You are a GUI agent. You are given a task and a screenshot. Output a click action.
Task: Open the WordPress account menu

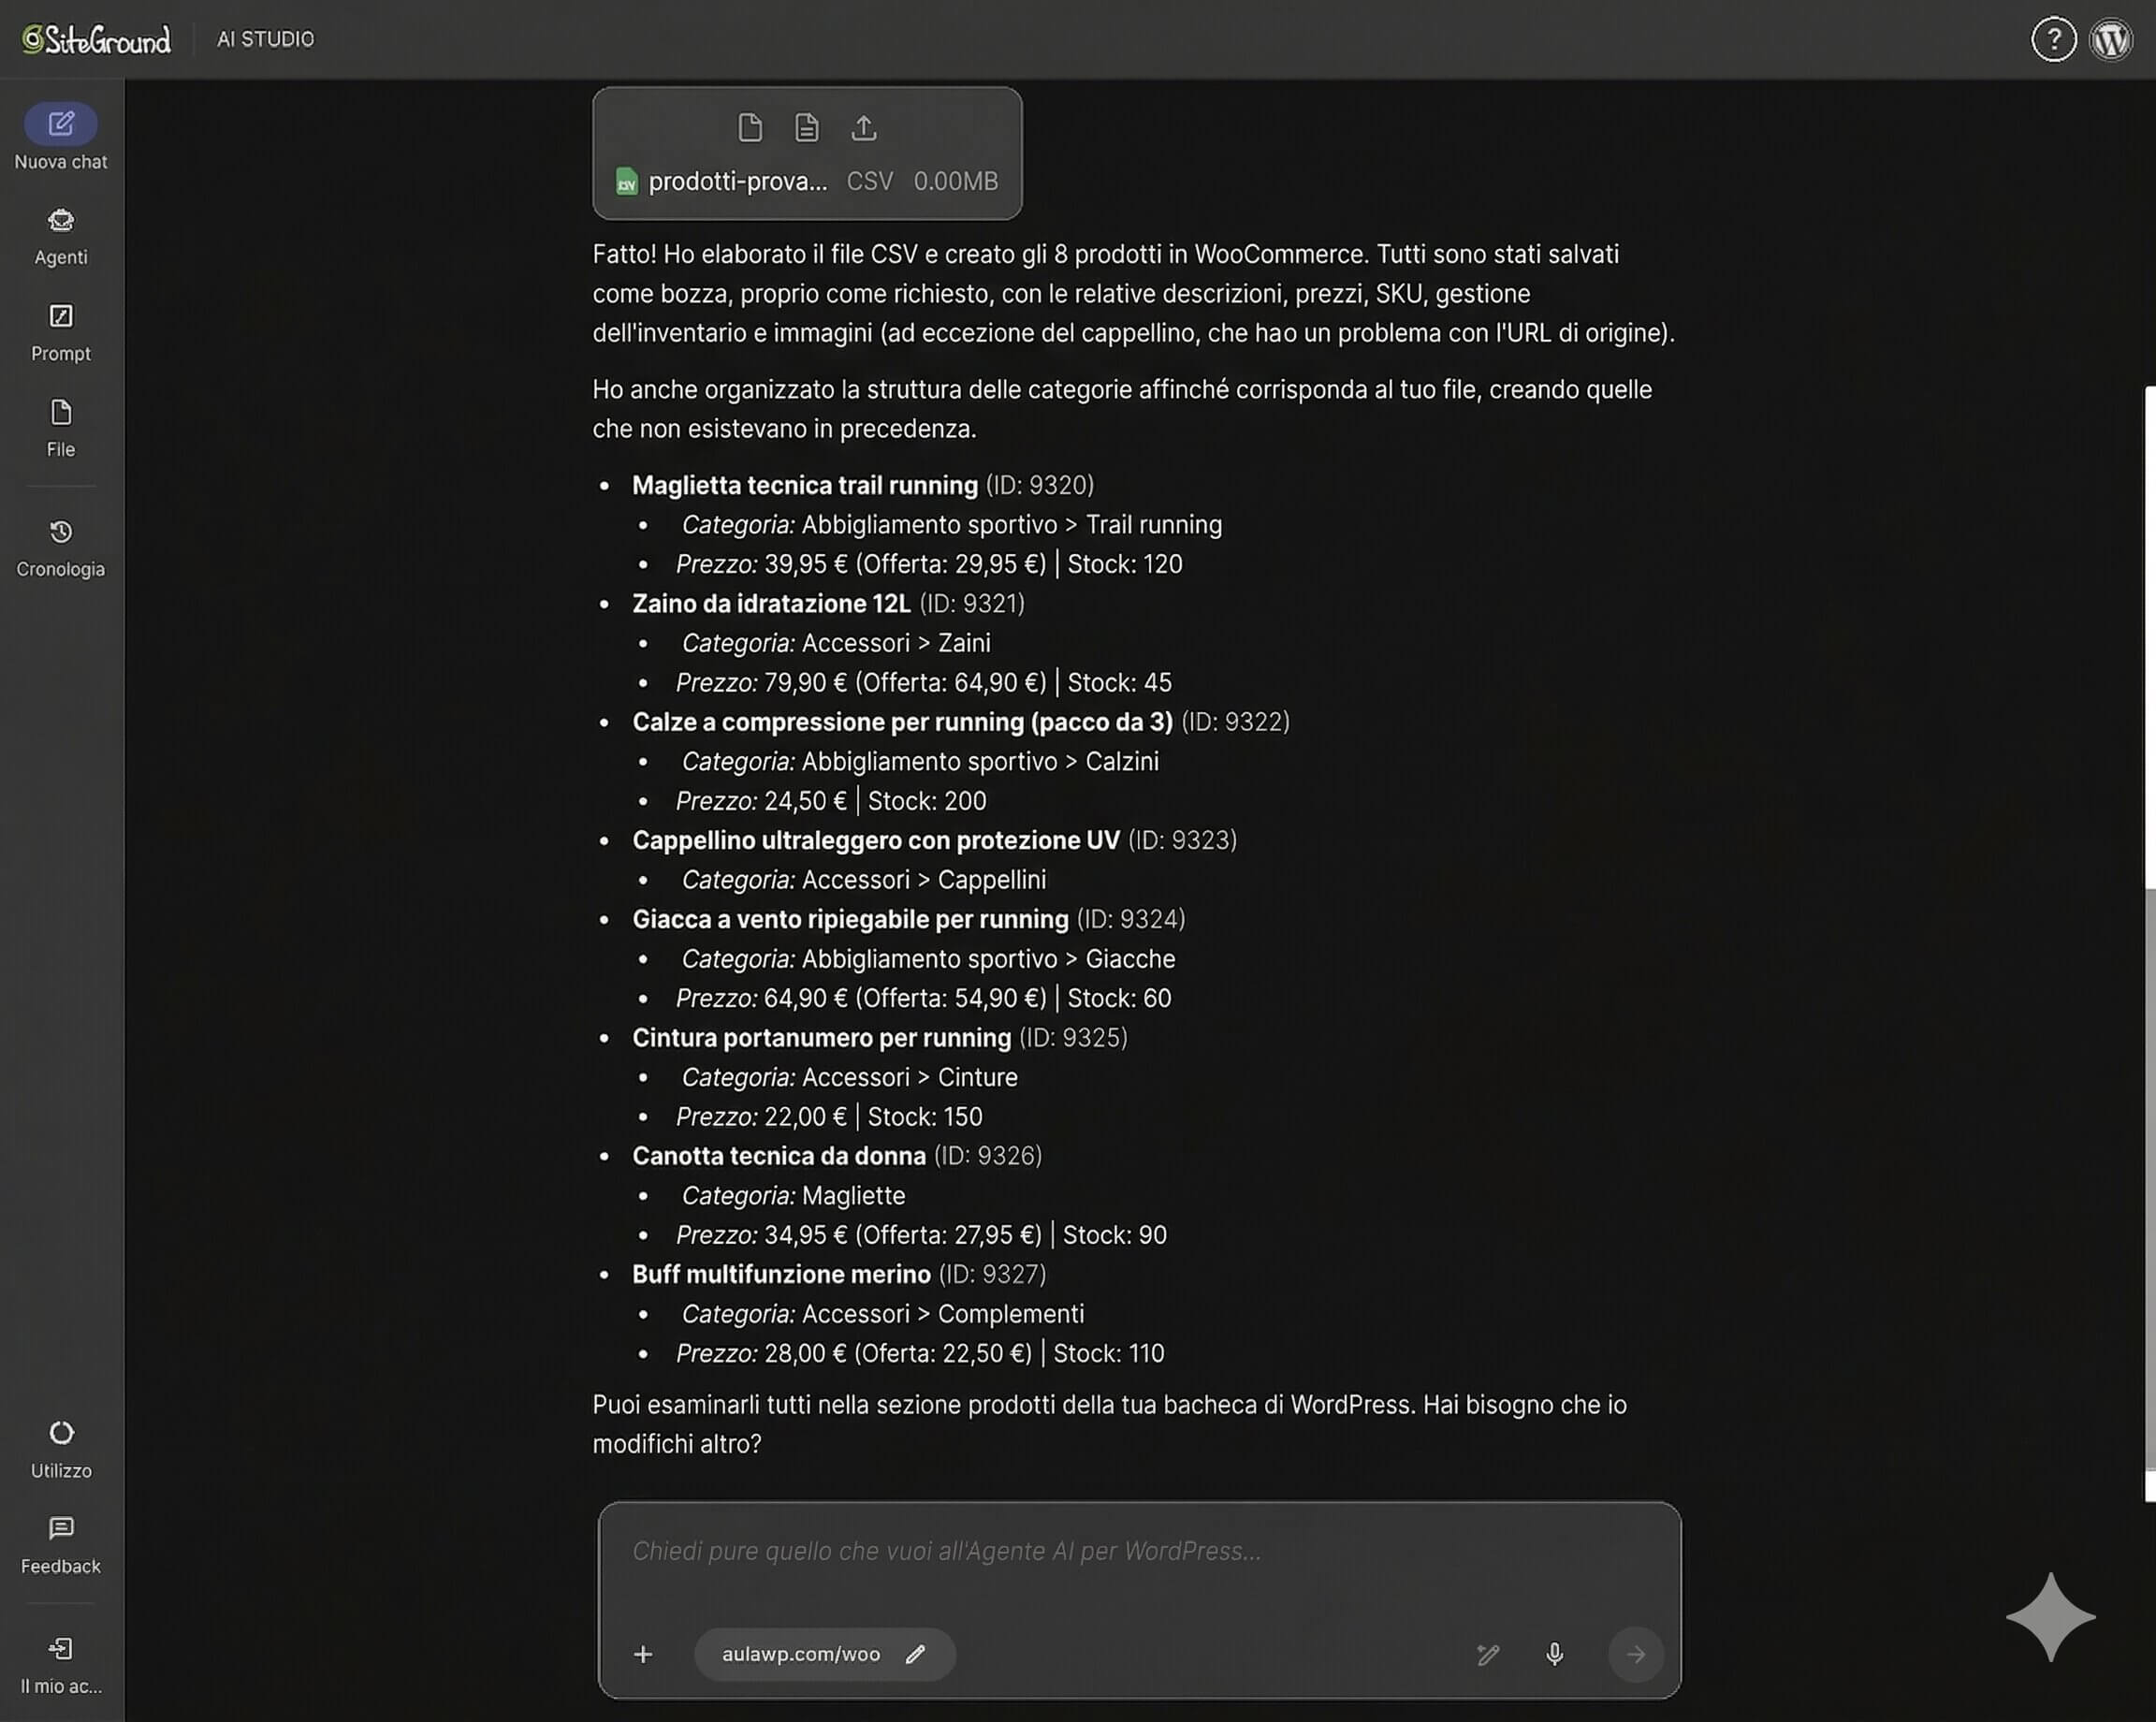click(x=2110, y=39)
